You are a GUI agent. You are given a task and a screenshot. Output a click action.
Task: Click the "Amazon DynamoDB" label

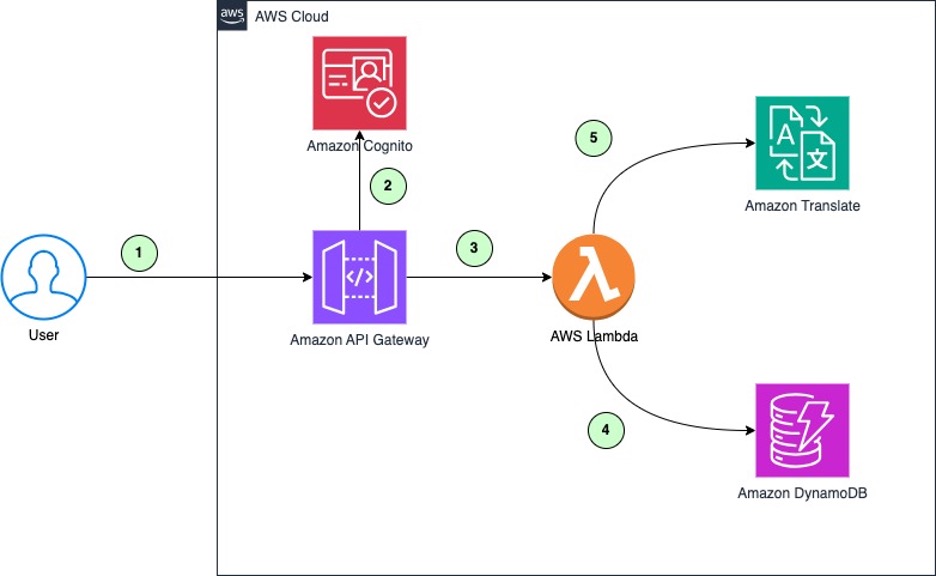coord(802,493)
